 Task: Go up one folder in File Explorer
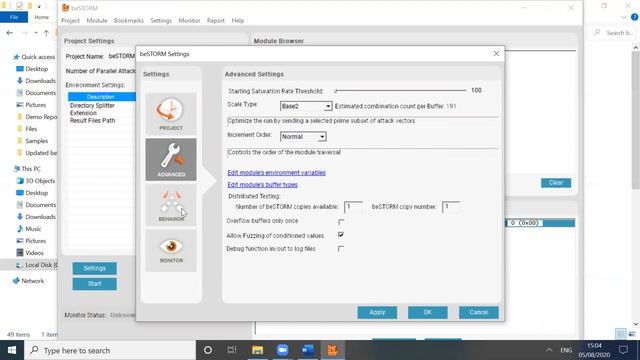(x=46, y=33)
